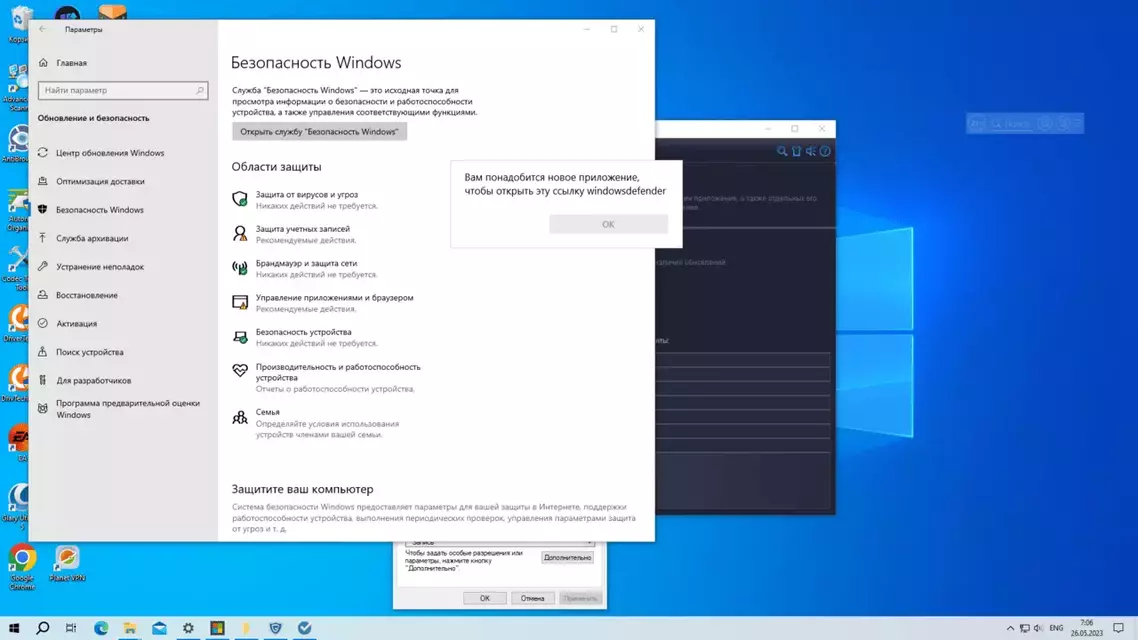Click the shield icon beside Безопасность Windows
Screen dimensions: 1138x640
point(43,209)
